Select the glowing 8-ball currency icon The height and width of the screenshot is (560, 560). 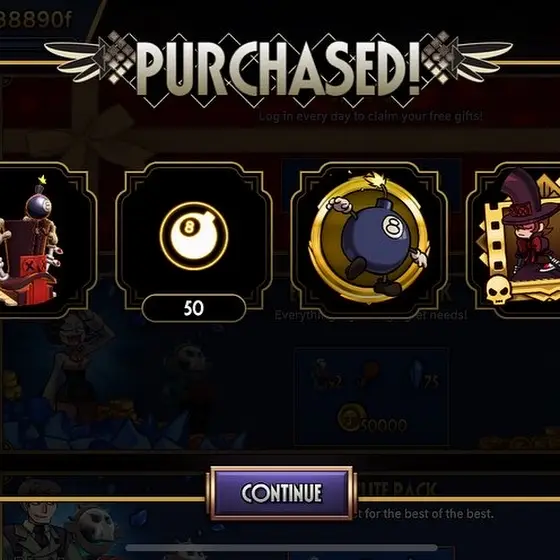point(194,236)
